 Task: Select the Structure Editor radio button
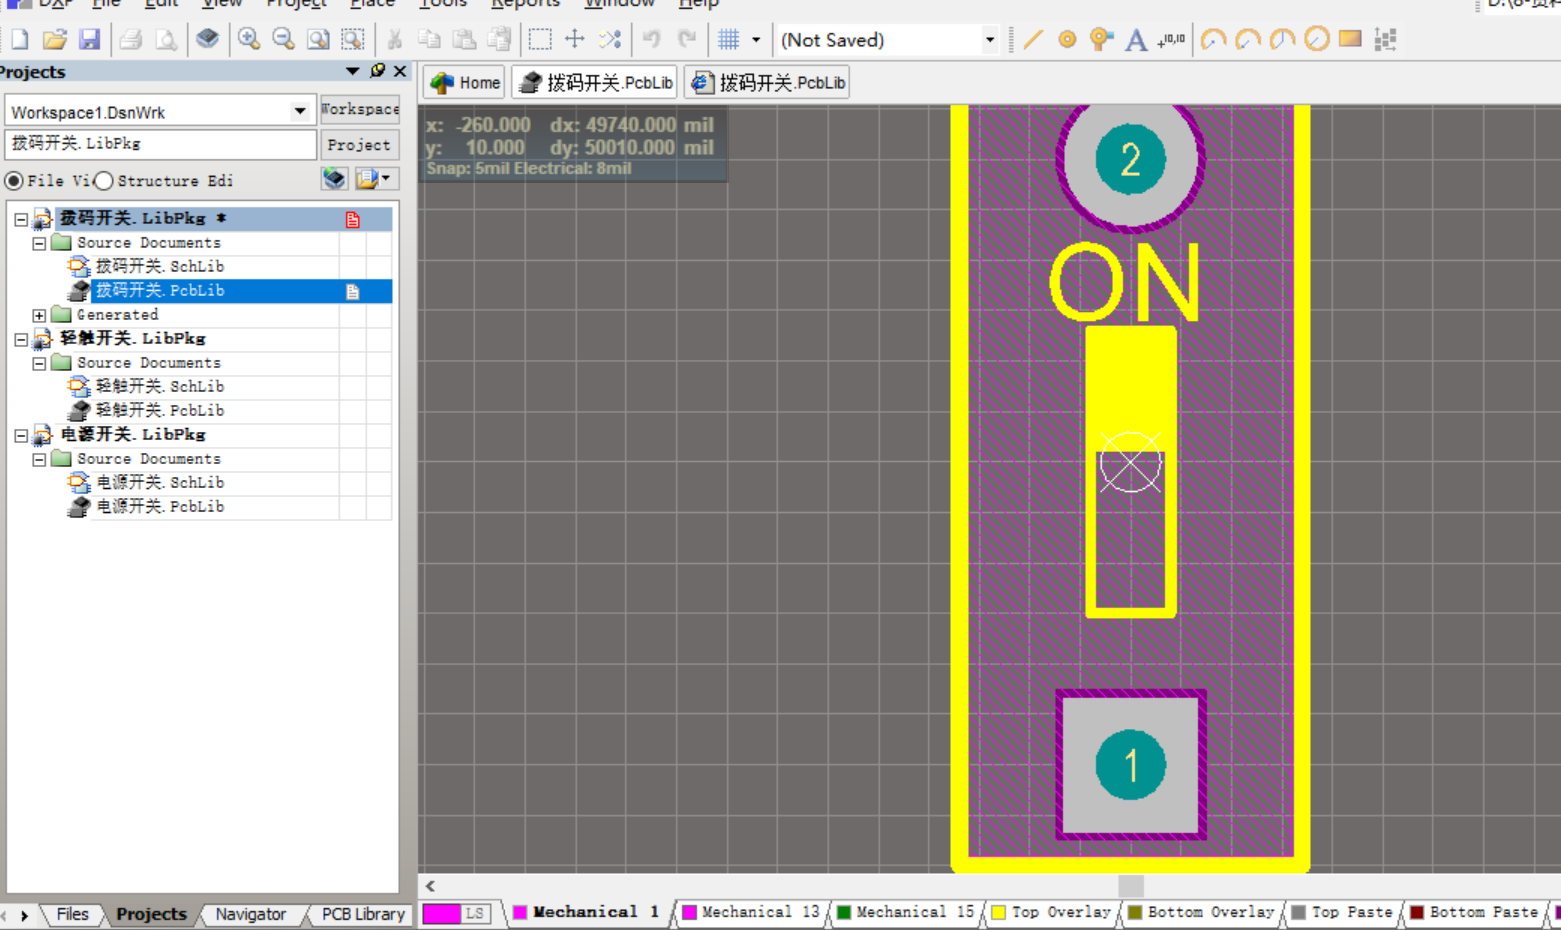104,181
